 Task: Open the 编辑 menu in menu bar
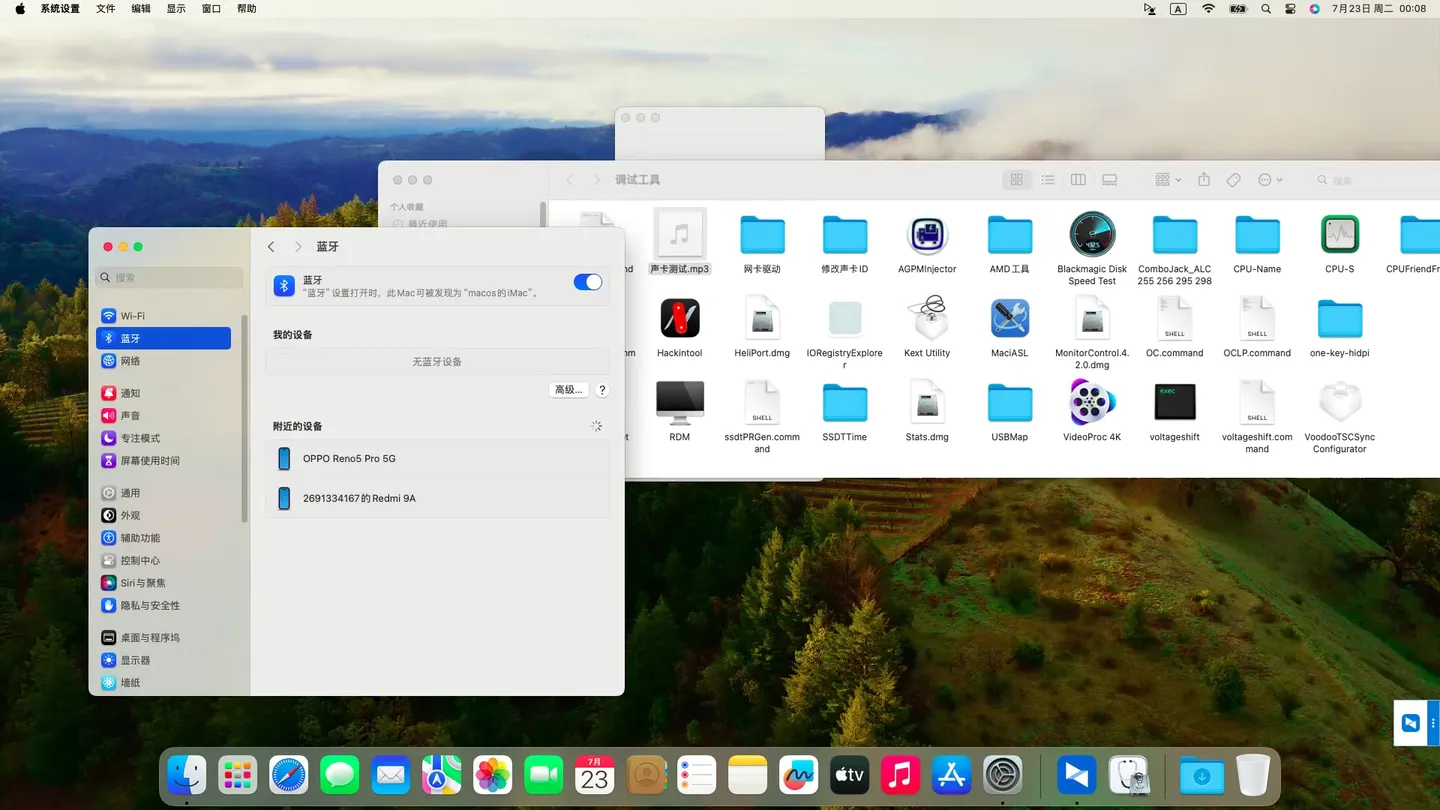click(141, 9)
